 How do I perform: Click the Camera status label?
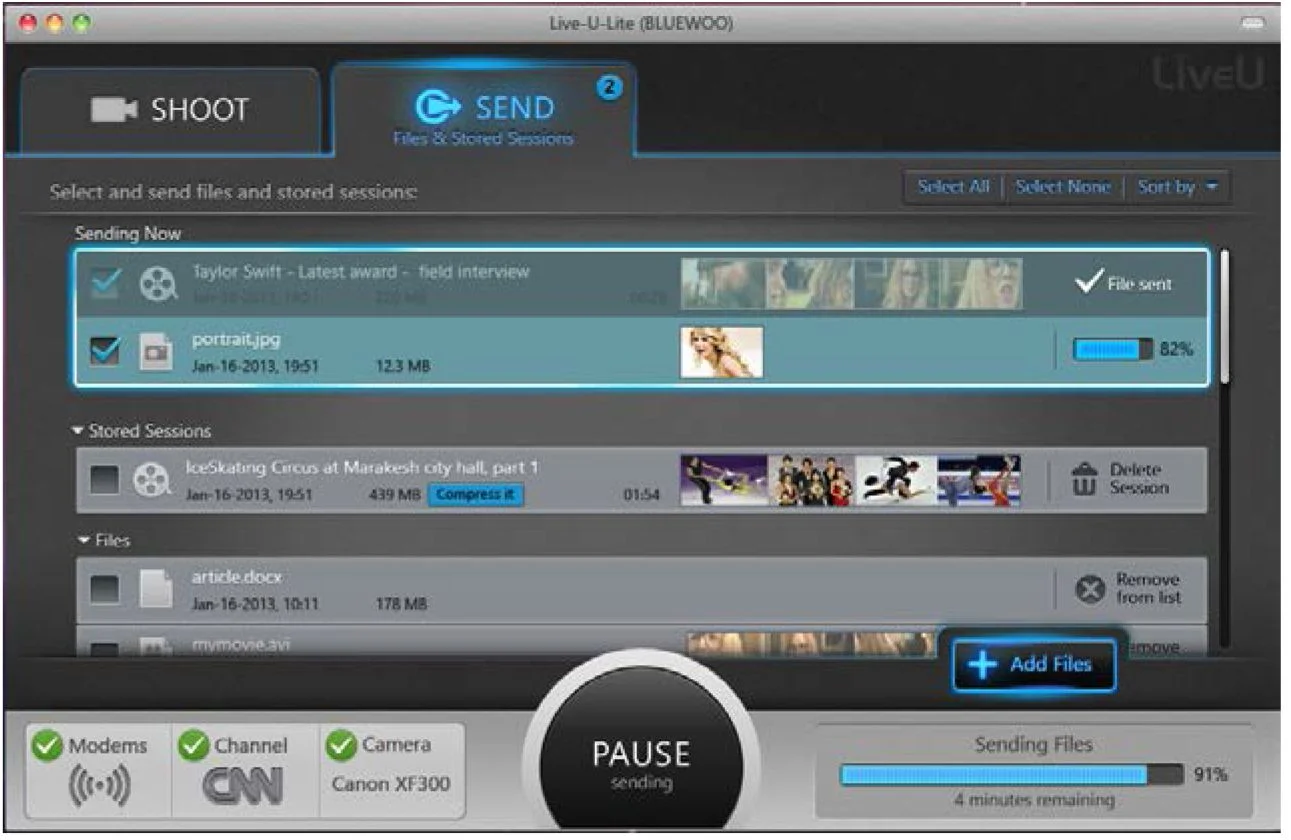(397, 745)
